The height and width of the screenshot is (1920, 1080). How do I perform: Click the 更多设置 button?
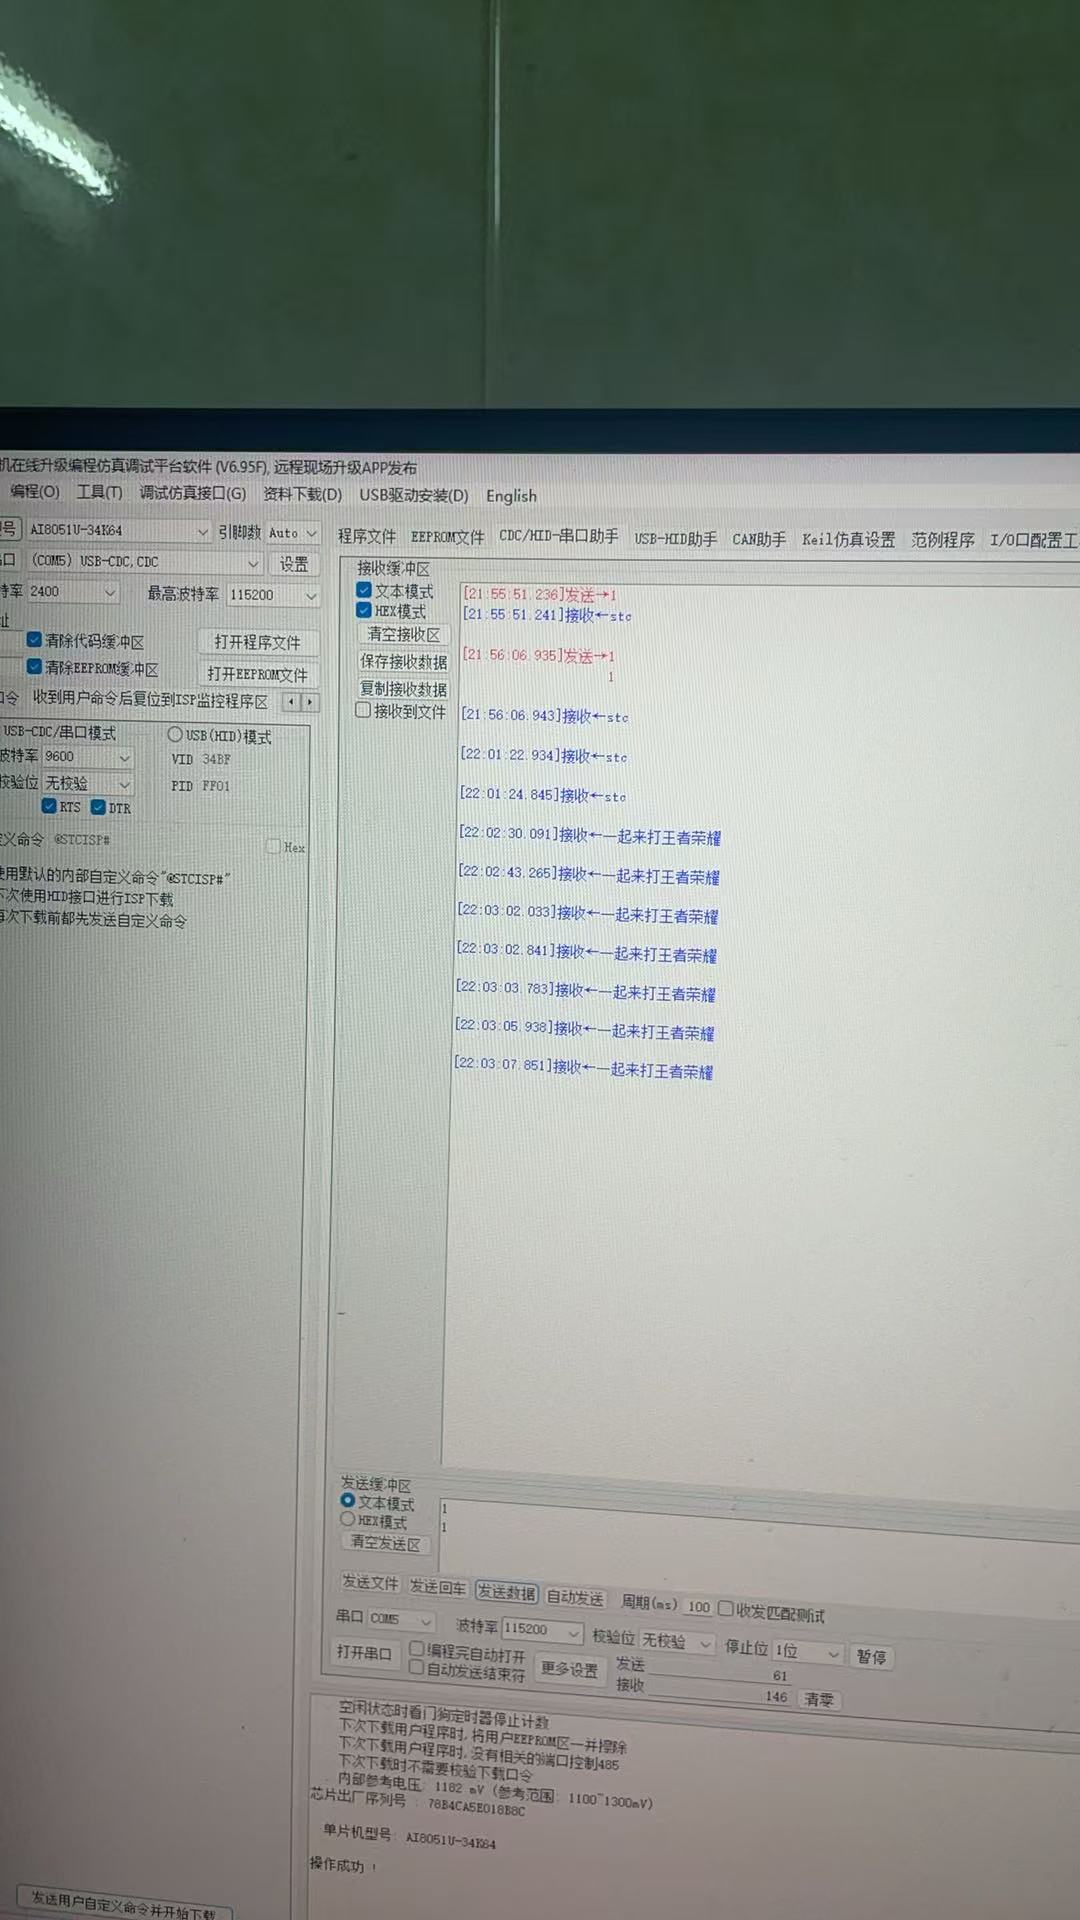pos(569,1669)
